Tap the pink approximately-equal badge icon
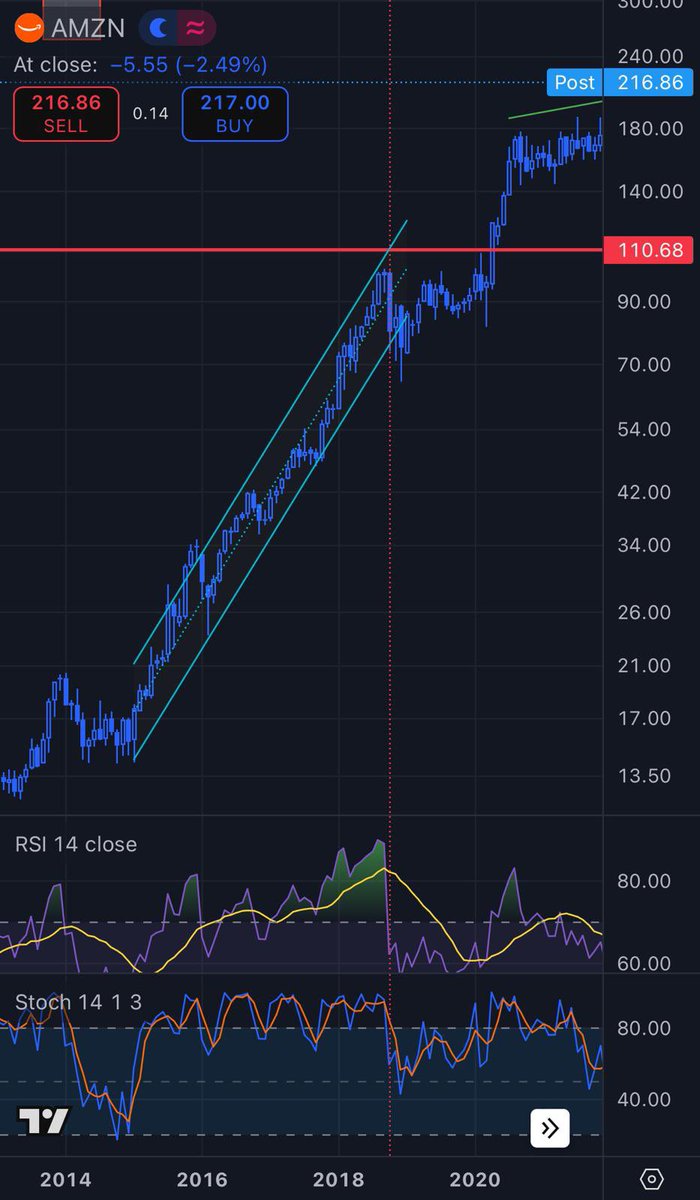700x1200 pixels. click(196, 28)
